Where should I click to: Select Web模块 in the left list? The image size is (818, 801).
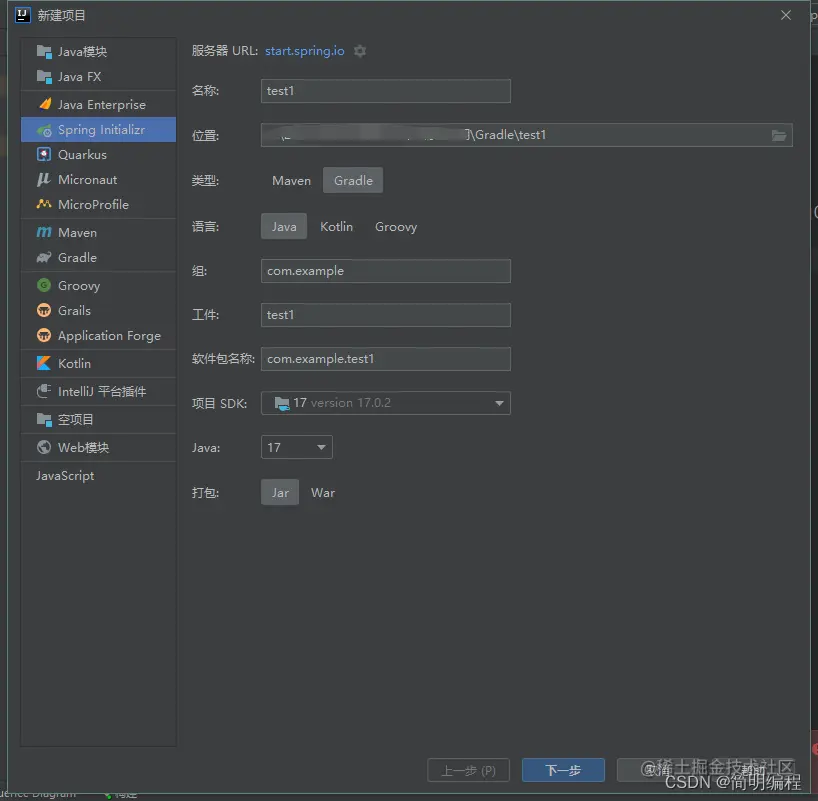point(99,447)
